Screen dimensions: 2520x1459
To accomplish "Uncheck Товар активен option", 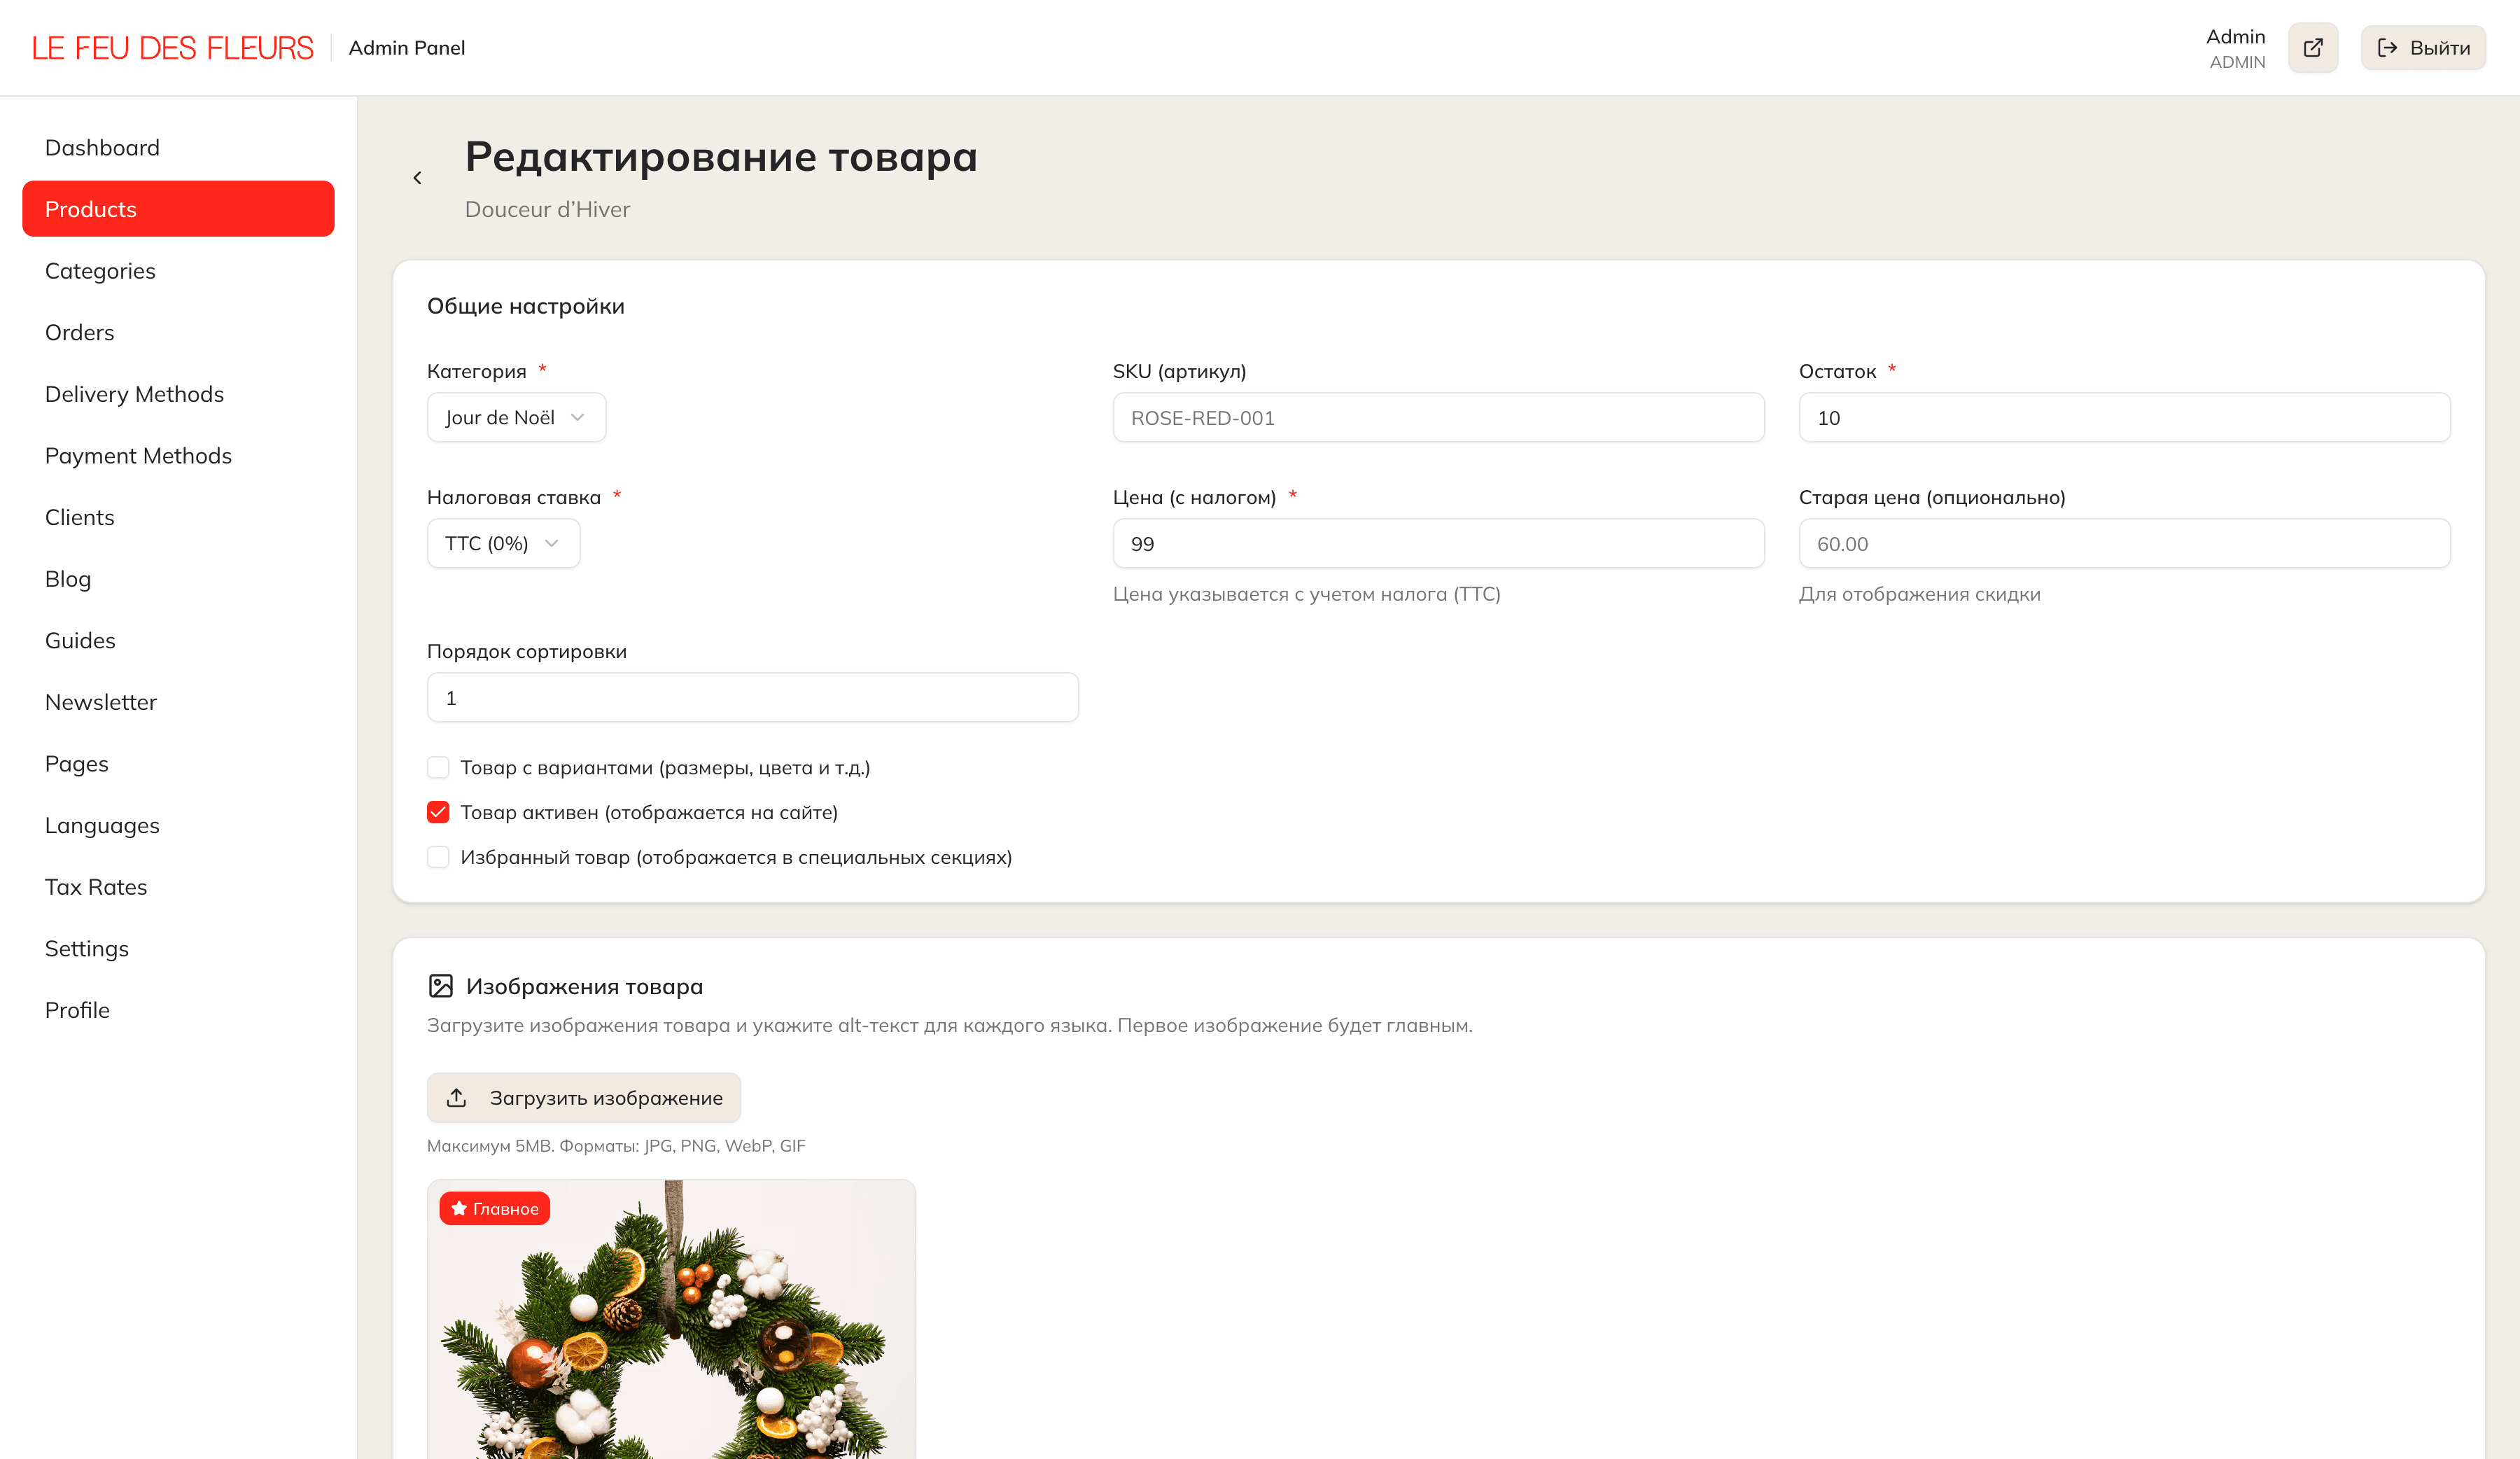I will 438,812.
